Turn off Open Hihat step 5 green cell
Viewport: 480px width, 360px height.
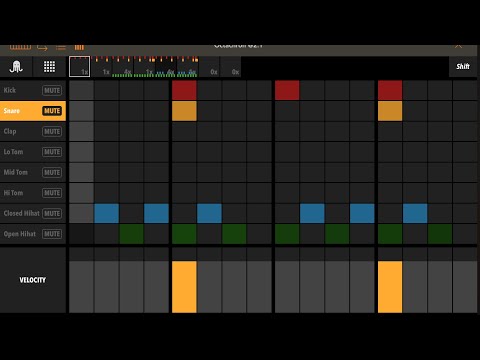[x=184, y=234]
